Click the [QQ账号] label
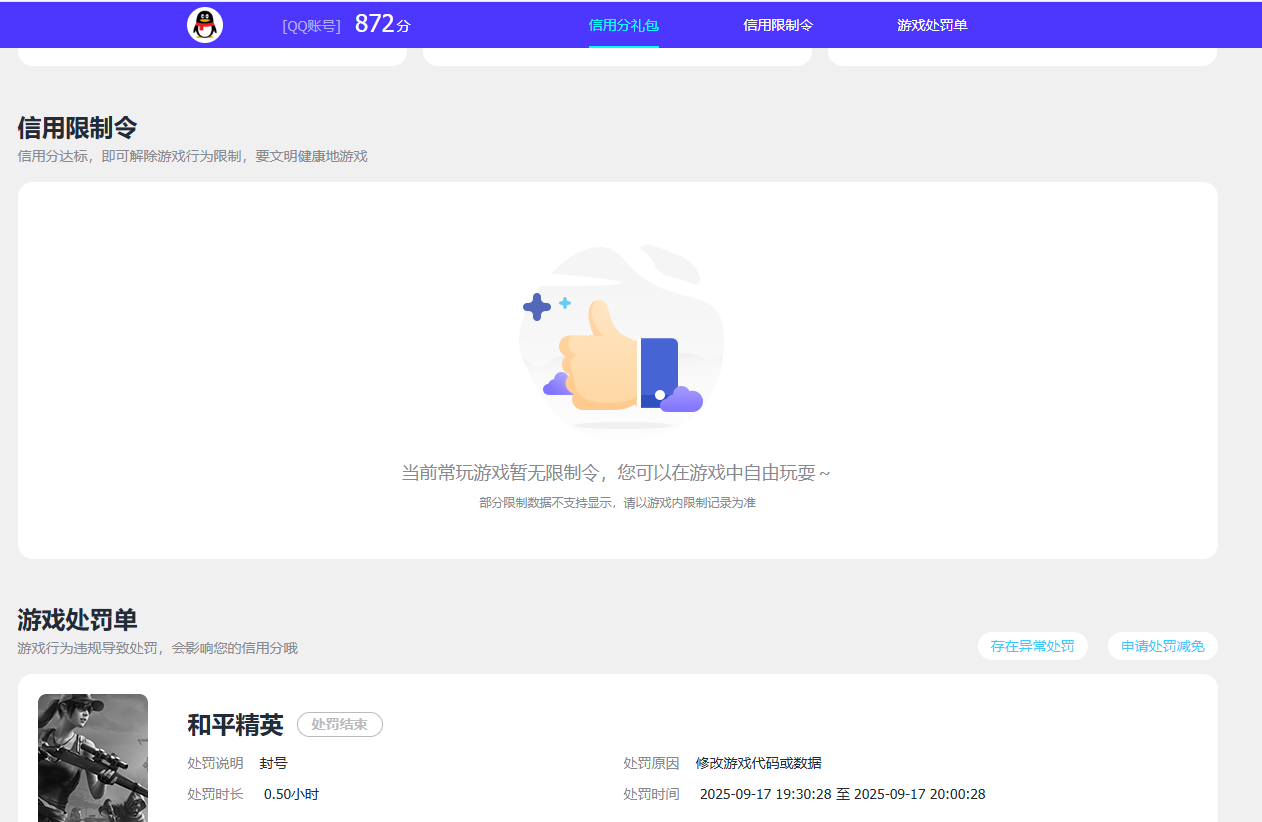This screenshot has width=1262, height=822. (x=312, y=26)
